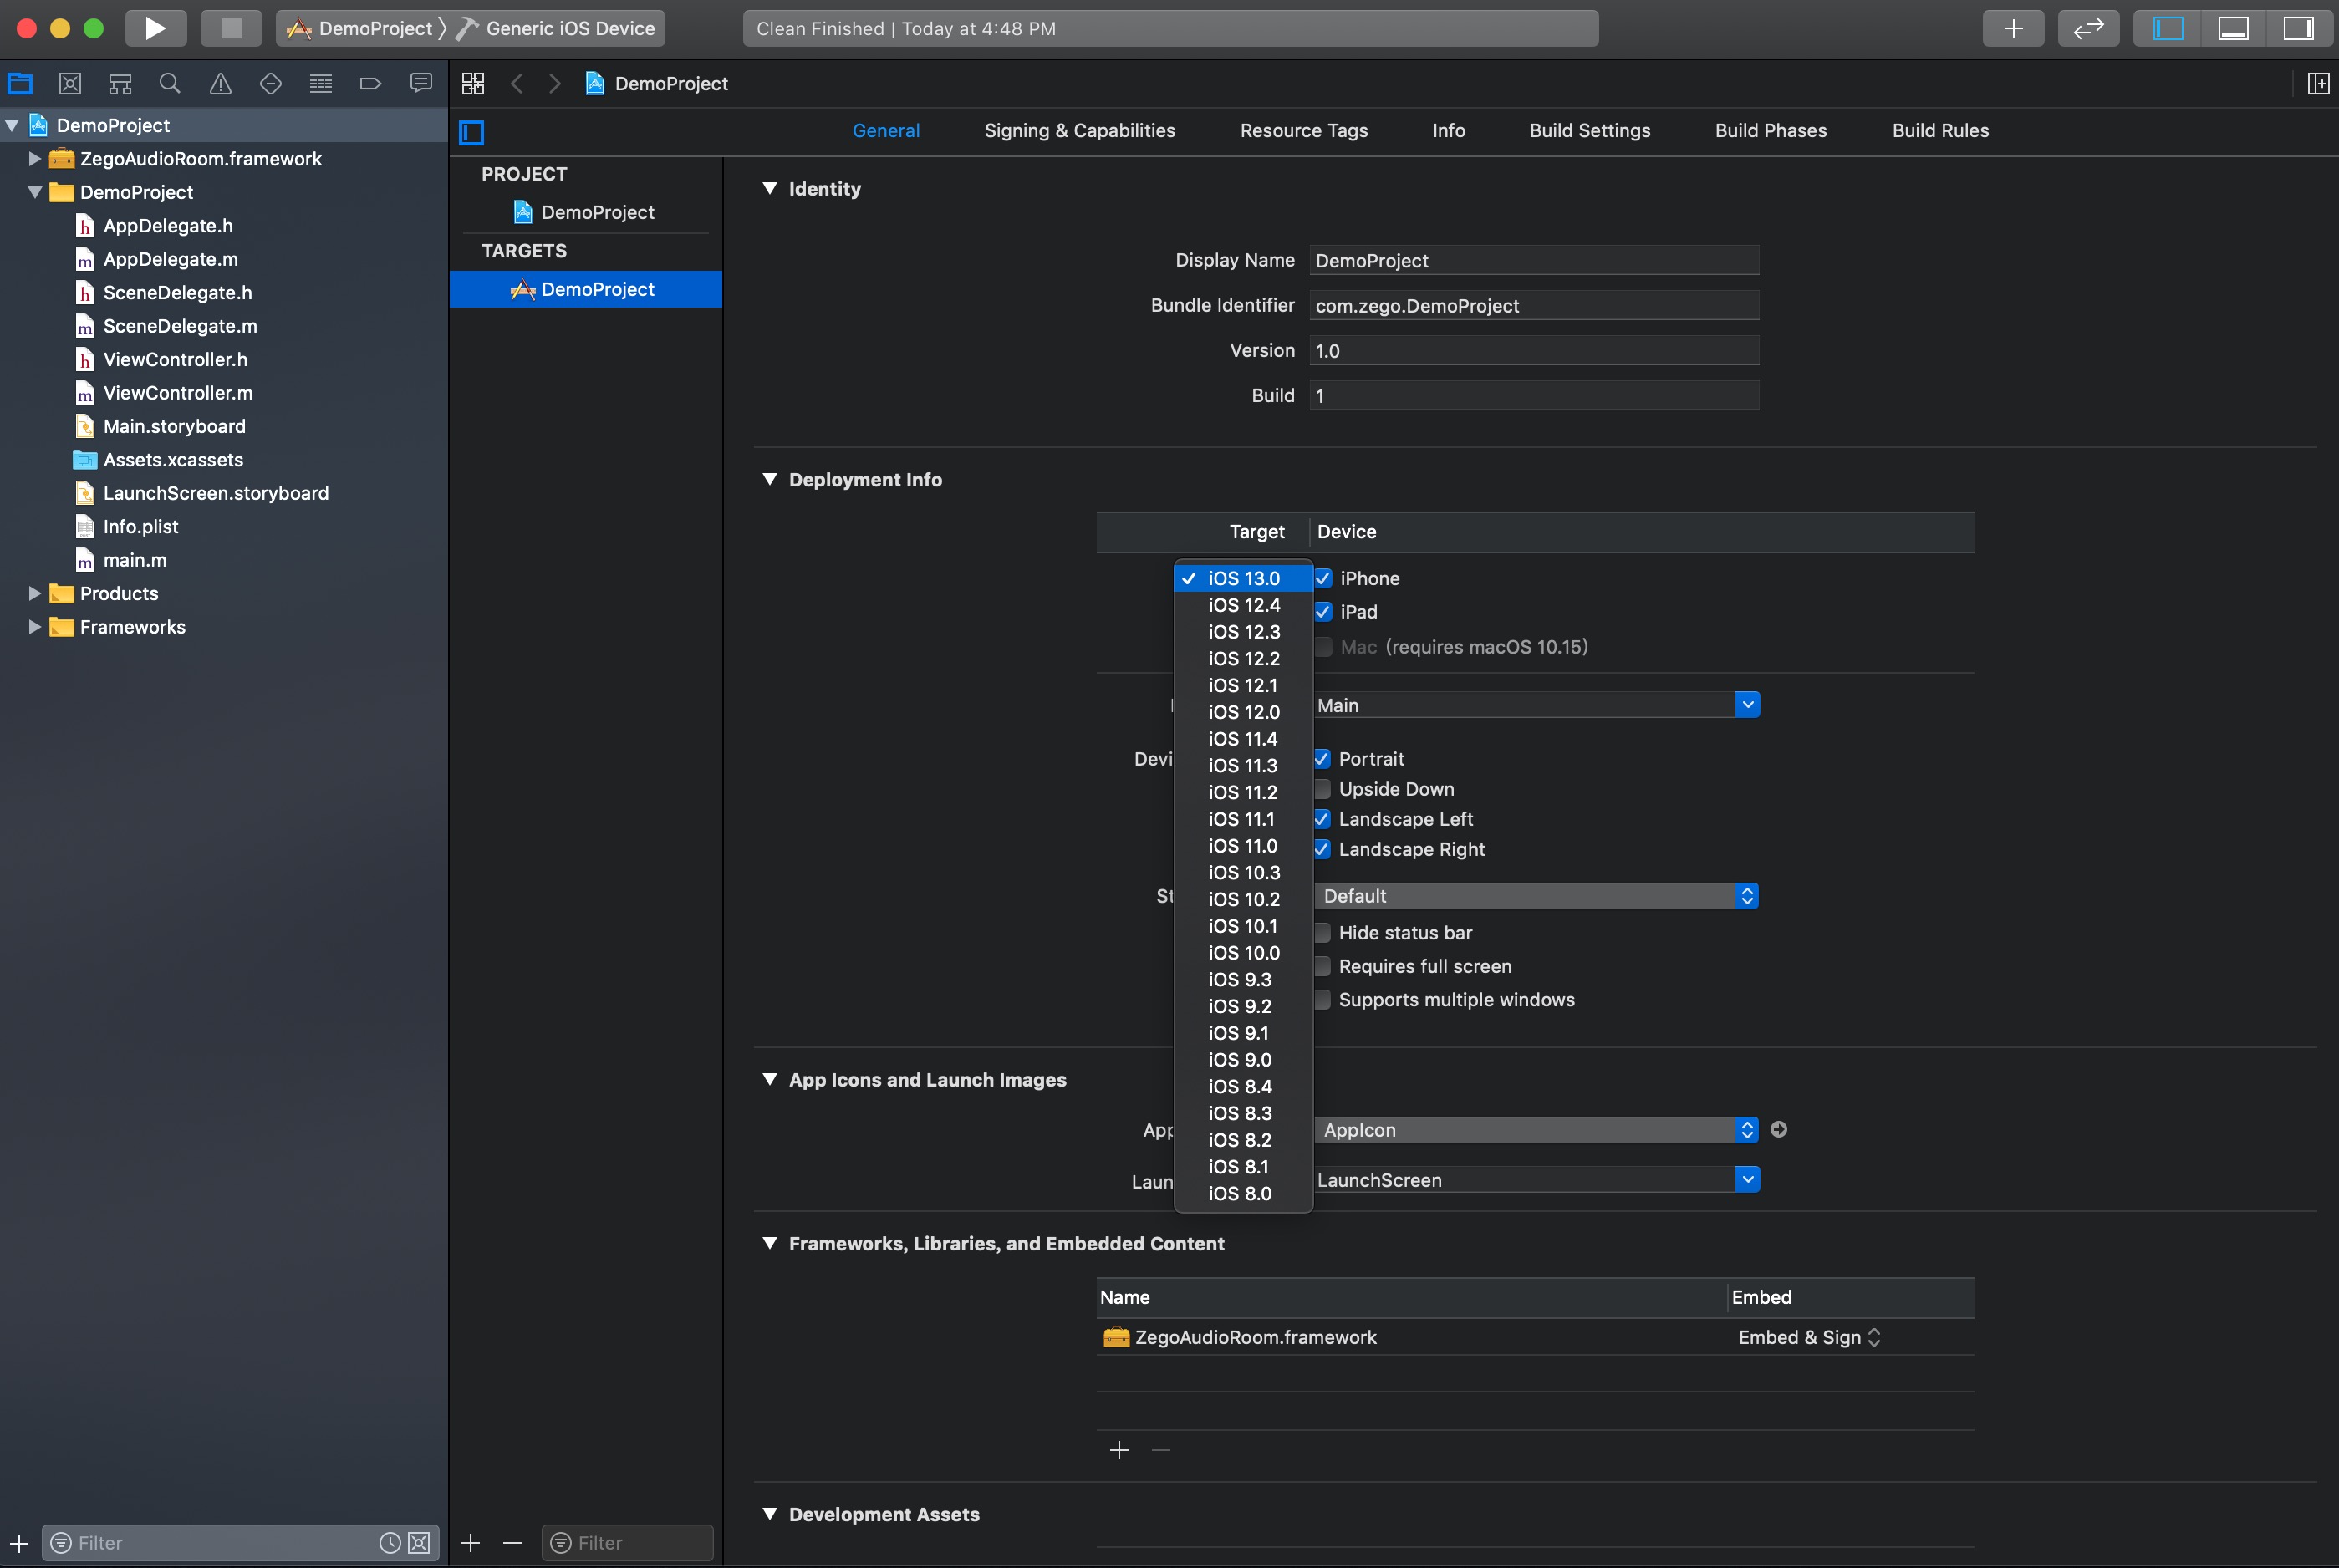
Task: Select Generic iOS Device destination
Action: click(x=556, y=28)
